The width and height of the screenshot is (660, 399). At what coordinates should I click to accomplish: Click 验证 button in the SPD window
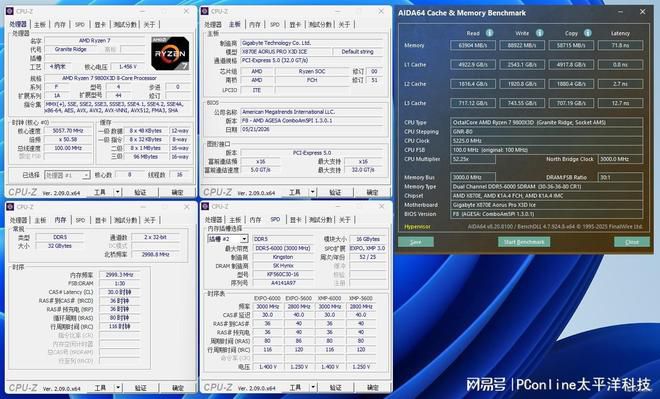[x=335, y=387]
